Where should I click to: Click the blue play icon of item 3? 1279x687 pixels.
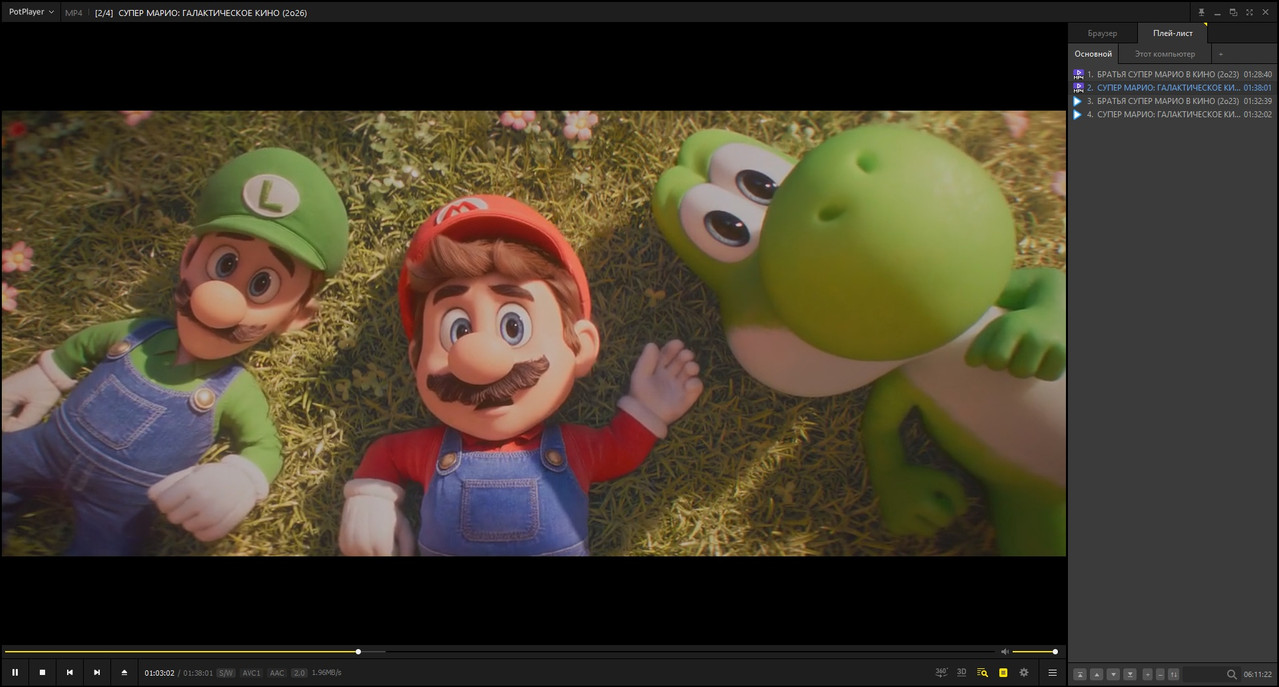click(x=1078, y=101)
